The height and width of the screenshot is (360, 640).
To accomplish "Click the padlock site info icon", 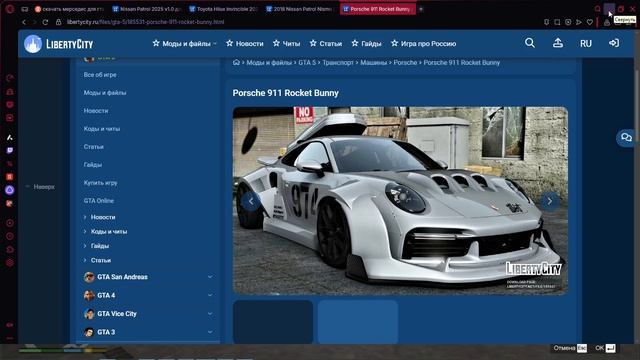I will click(x=58, y=22).
